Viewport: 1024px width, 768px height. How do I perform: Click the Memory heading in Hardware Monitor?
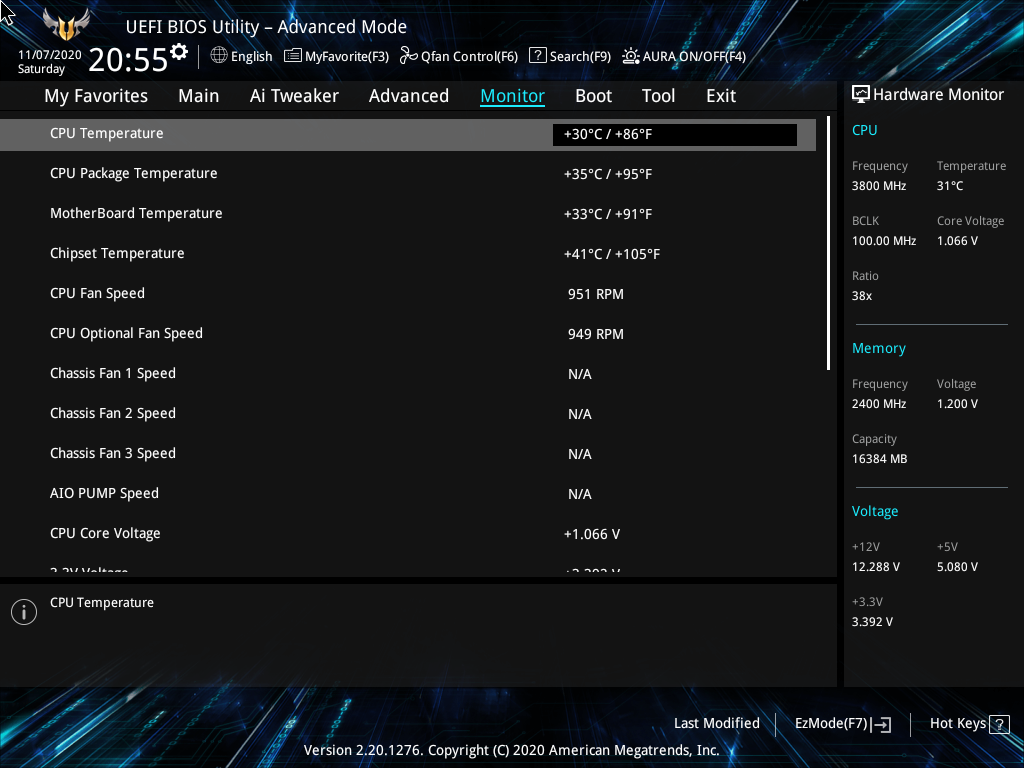[878, 348]
